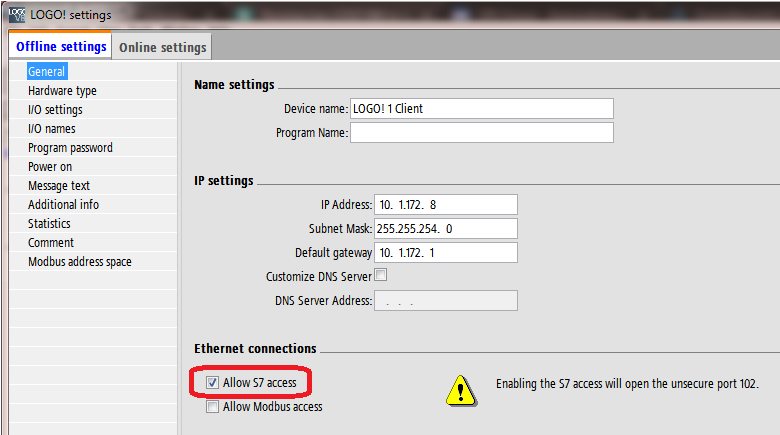Open Message text settings
The width and height of the screenshot is (780, 435).
(59, 186)
